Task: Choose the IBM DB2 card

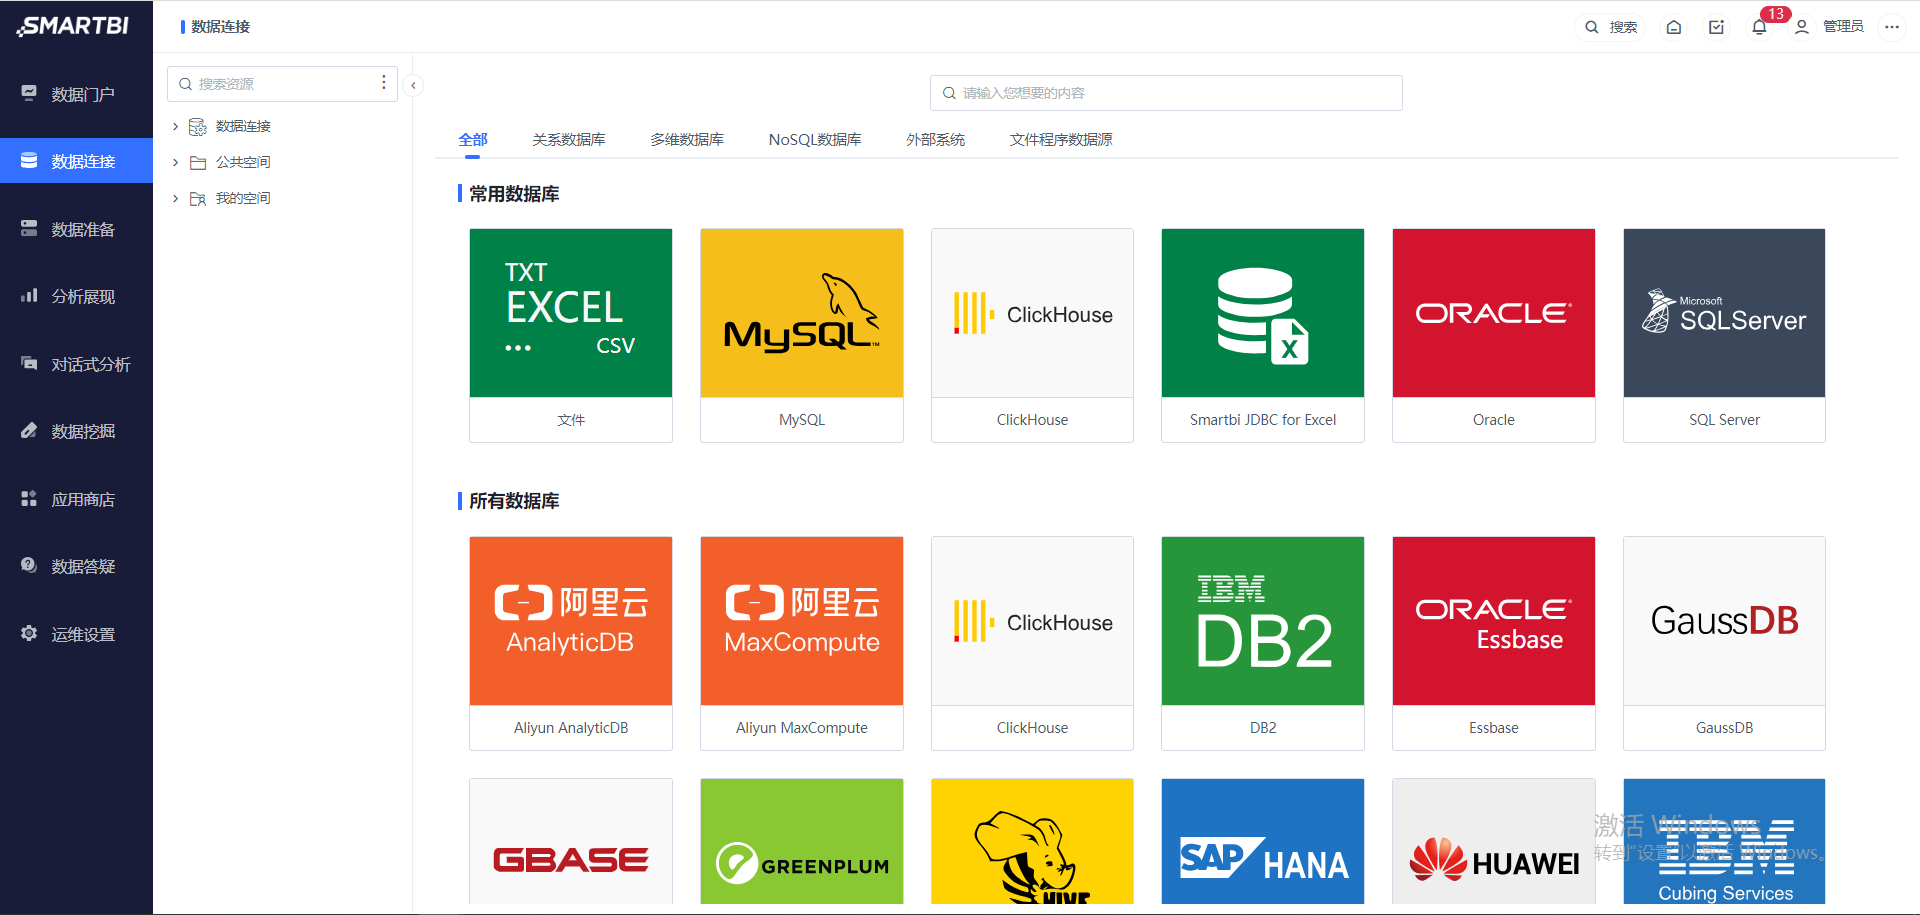Action: (1263, 643)
